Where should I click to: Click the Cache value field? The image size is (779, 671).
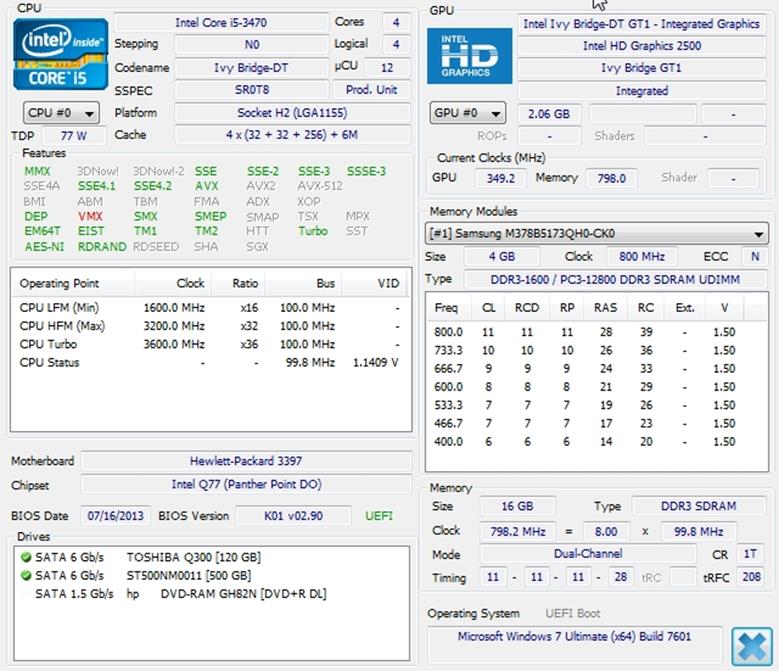(x=292, y=135)
